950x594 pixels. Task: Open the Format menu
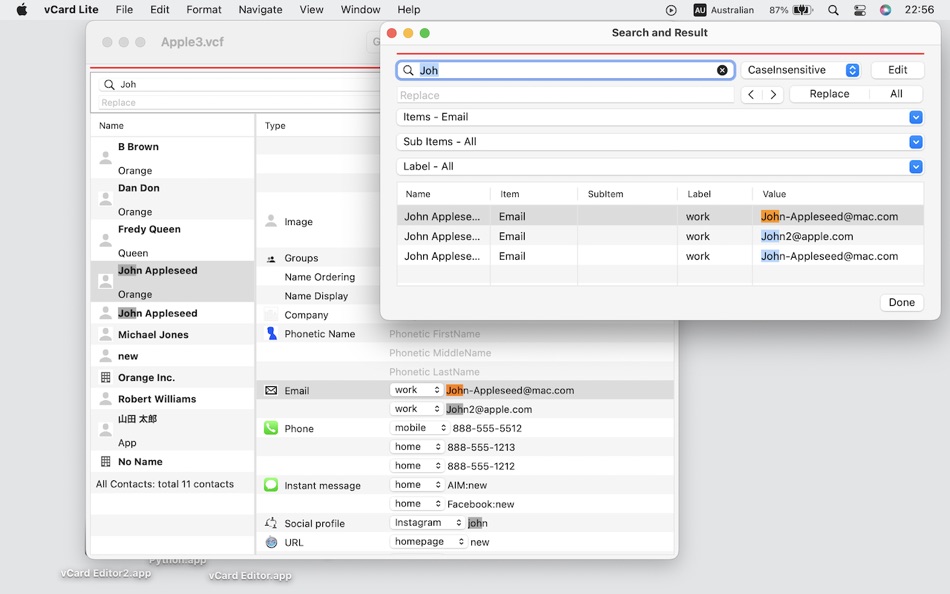pyautogui.click(x=204, y=10)
